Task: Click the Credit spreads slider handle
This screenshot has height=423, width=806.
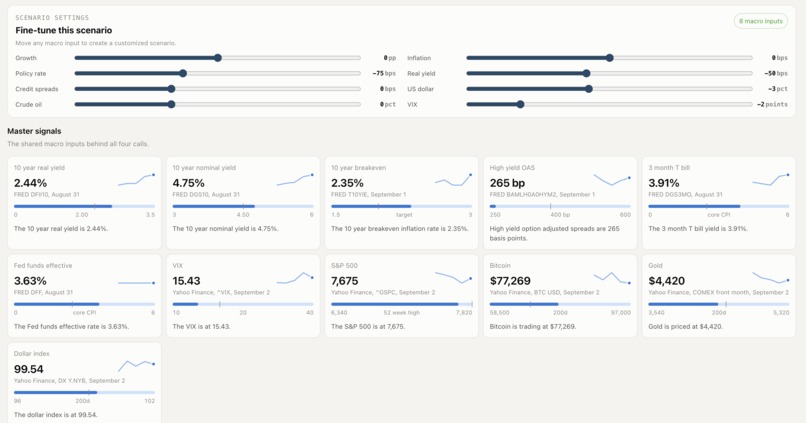Action: (172, 89)
